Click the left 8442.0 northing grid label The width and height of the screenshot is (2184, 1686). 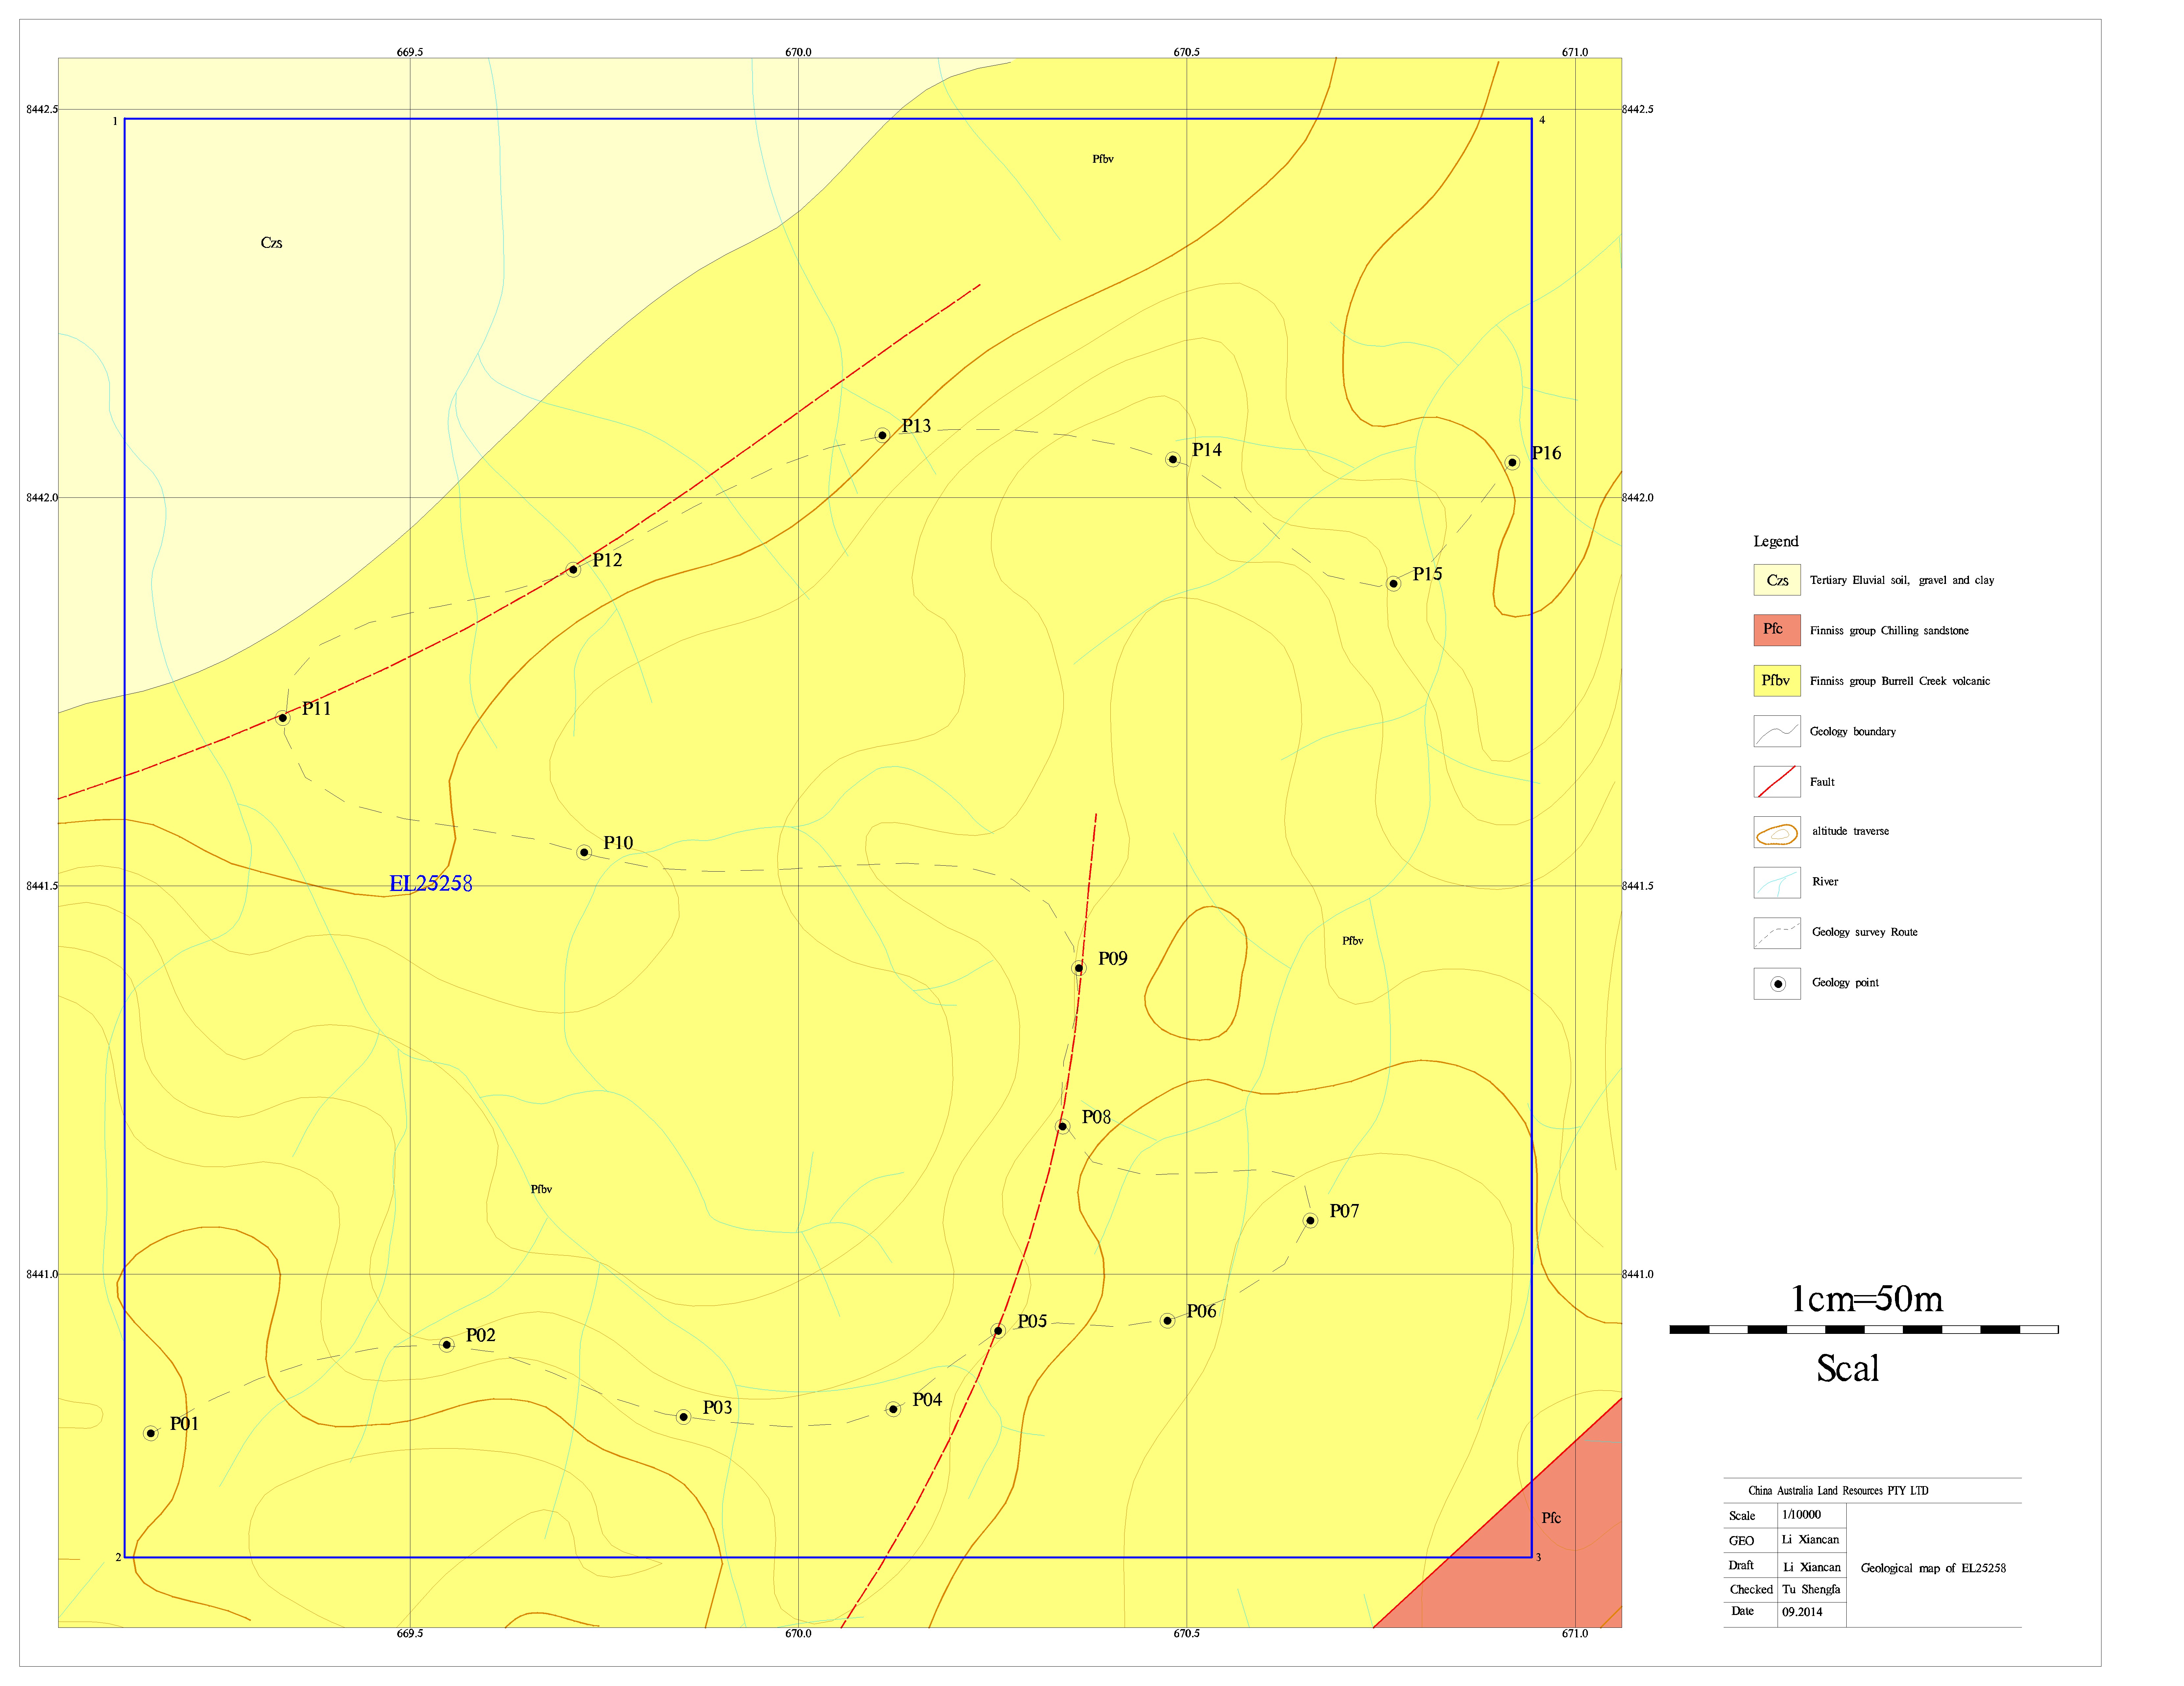42,498
